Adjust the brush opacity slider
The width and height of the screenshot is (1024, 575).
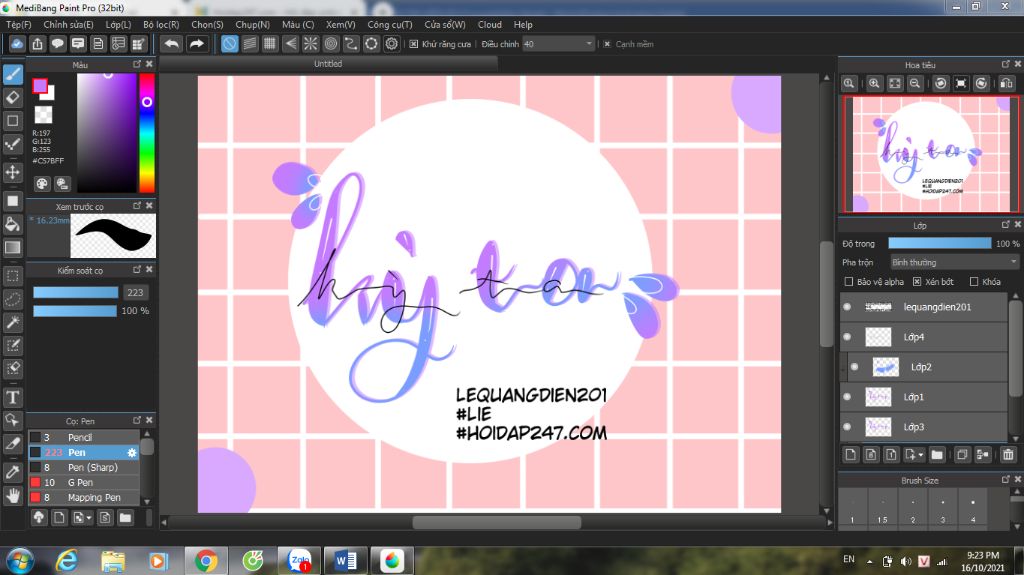(x=76, y=311)
